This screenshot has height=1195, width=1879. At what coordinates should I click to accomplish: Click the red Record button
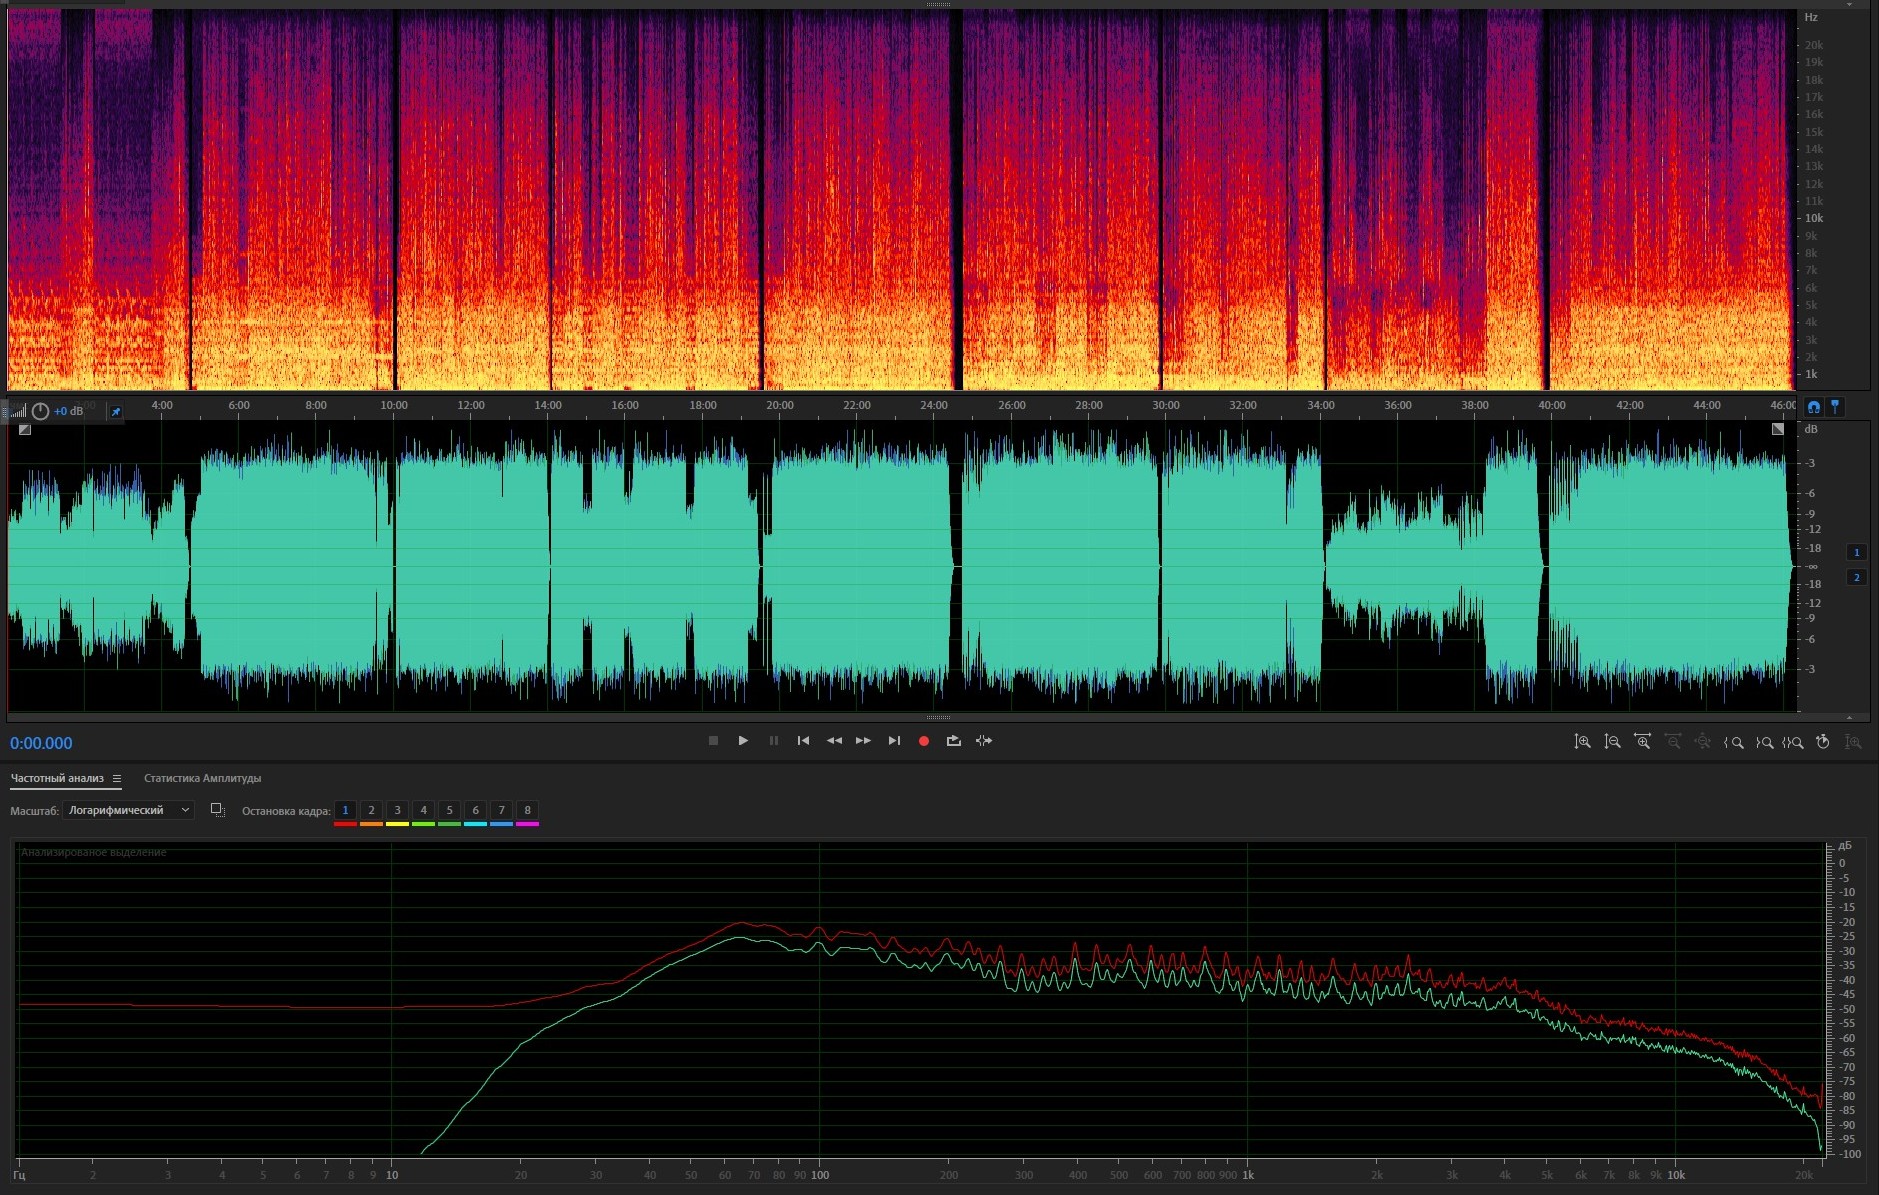click(923, 741)
